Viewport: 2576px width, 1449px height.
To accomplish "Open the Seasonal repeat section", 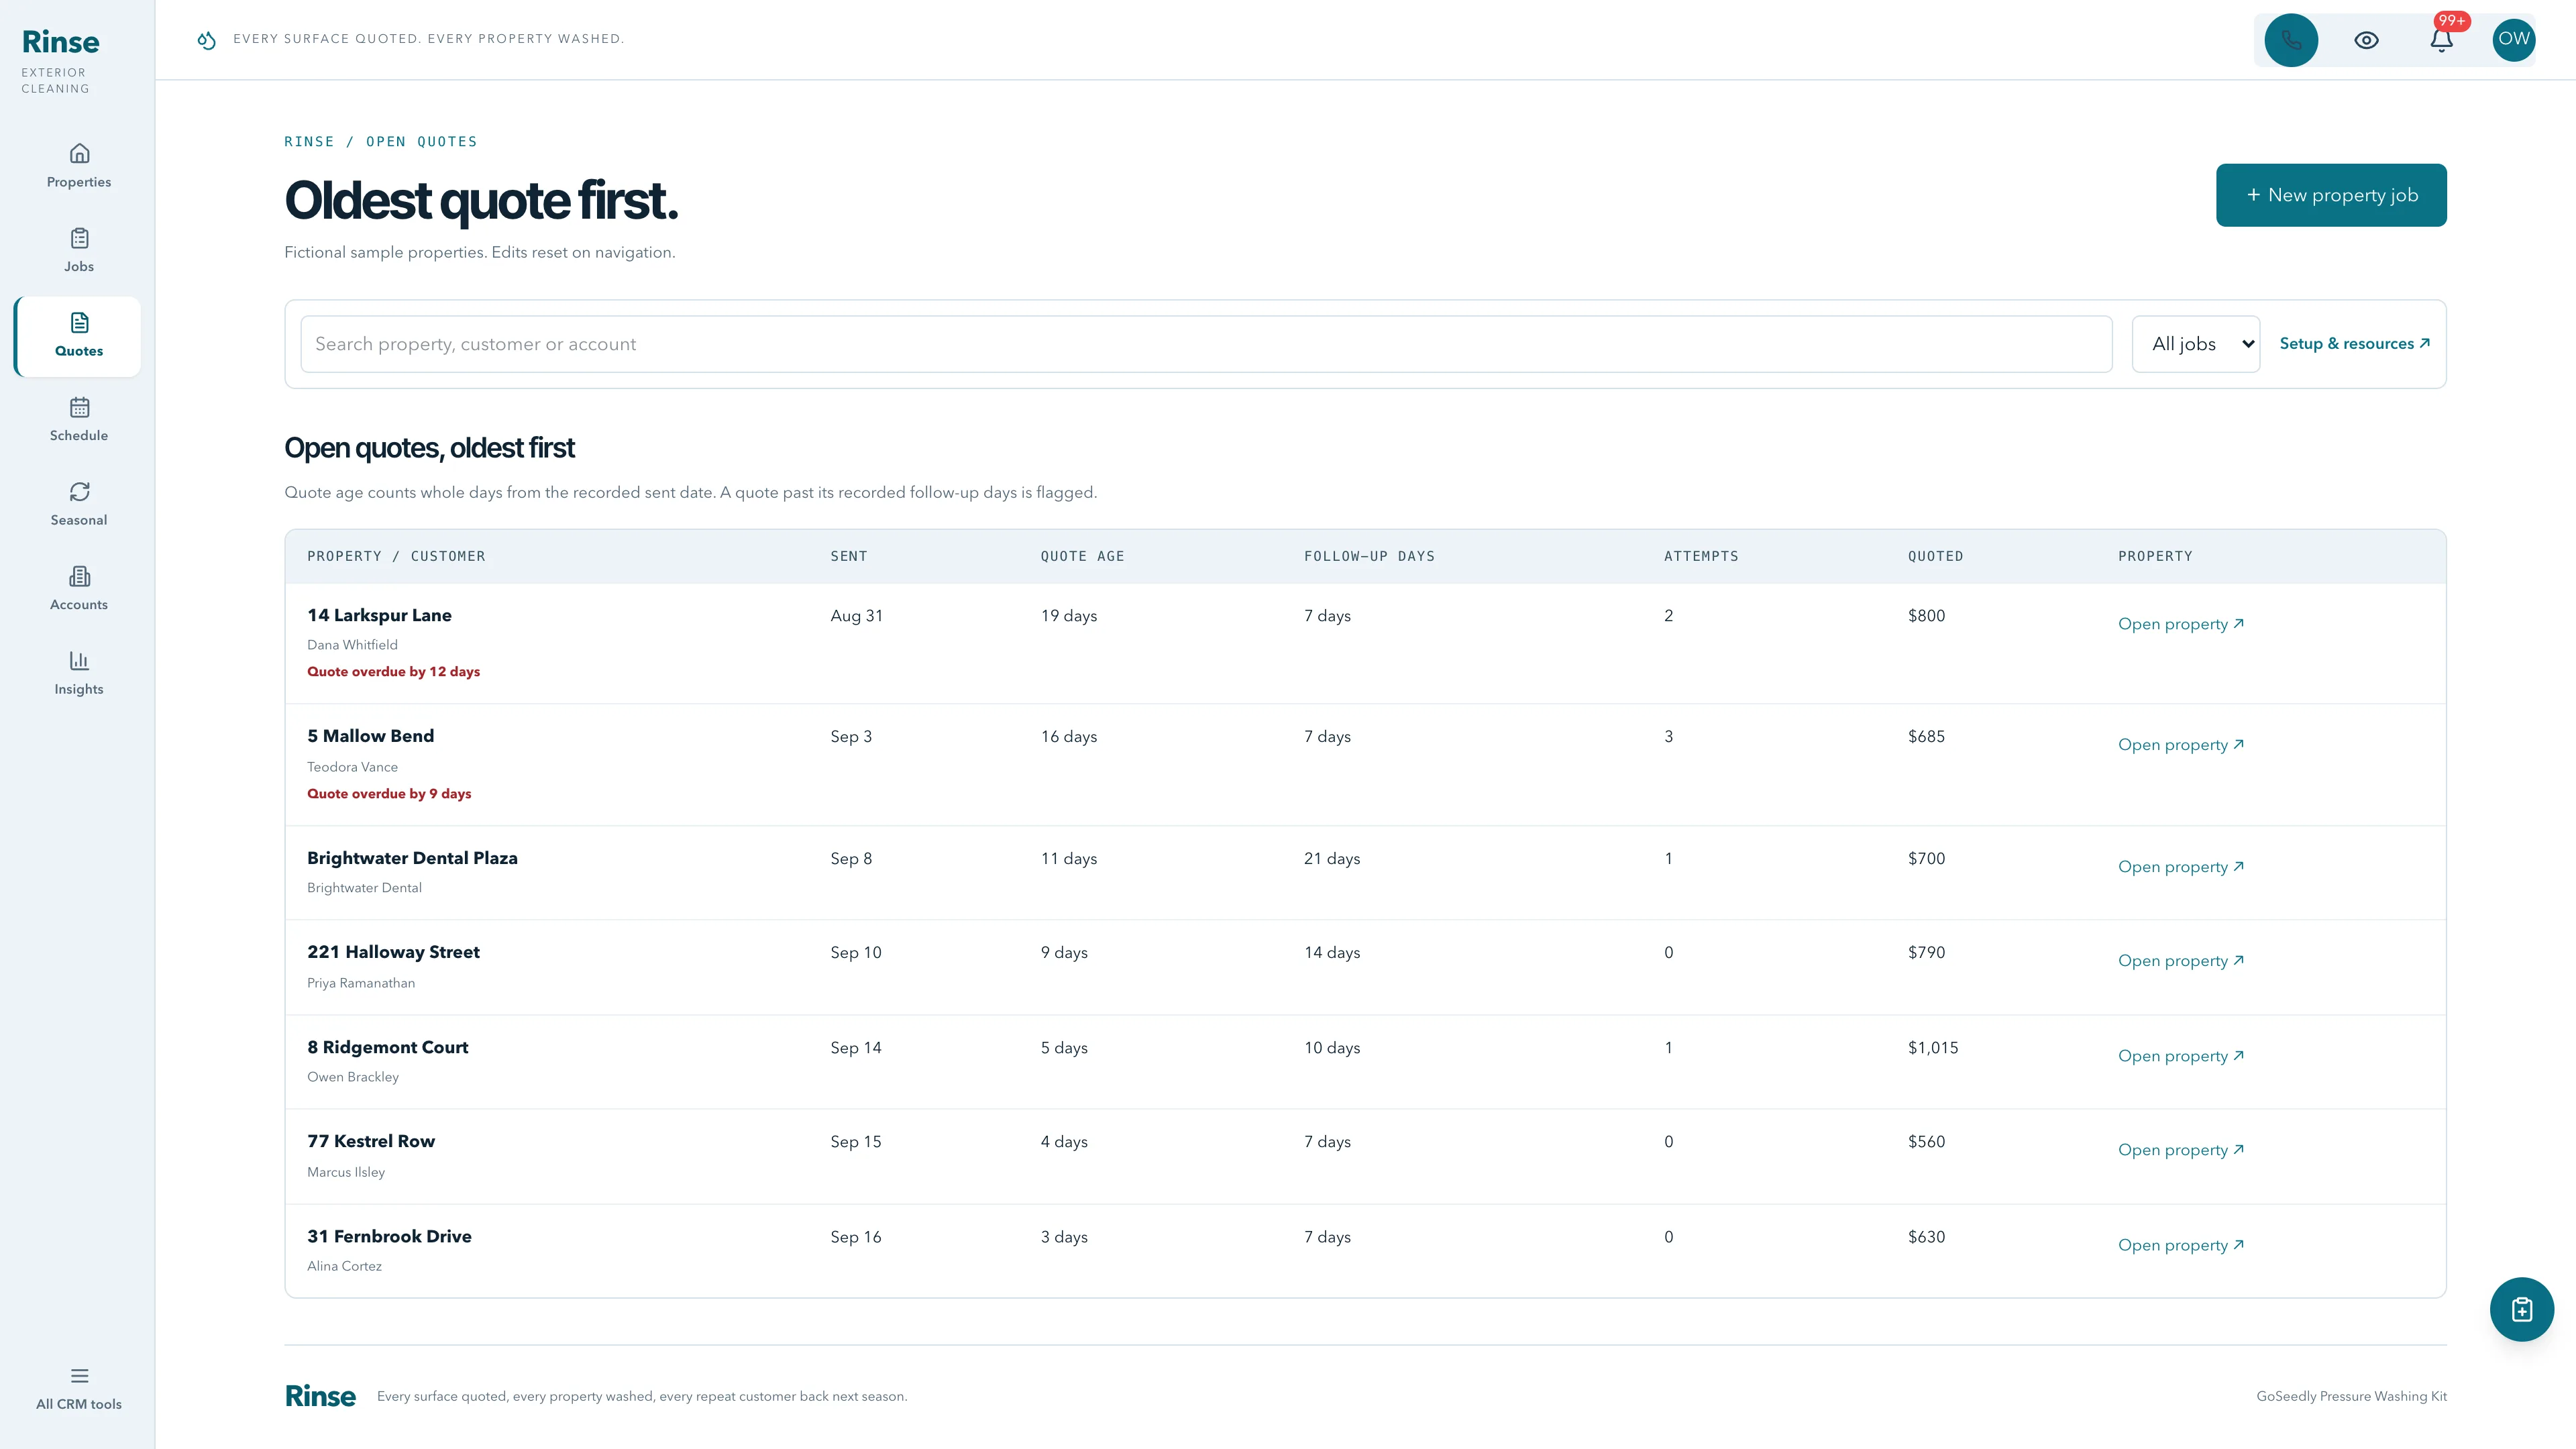I will tap(79, 504).
